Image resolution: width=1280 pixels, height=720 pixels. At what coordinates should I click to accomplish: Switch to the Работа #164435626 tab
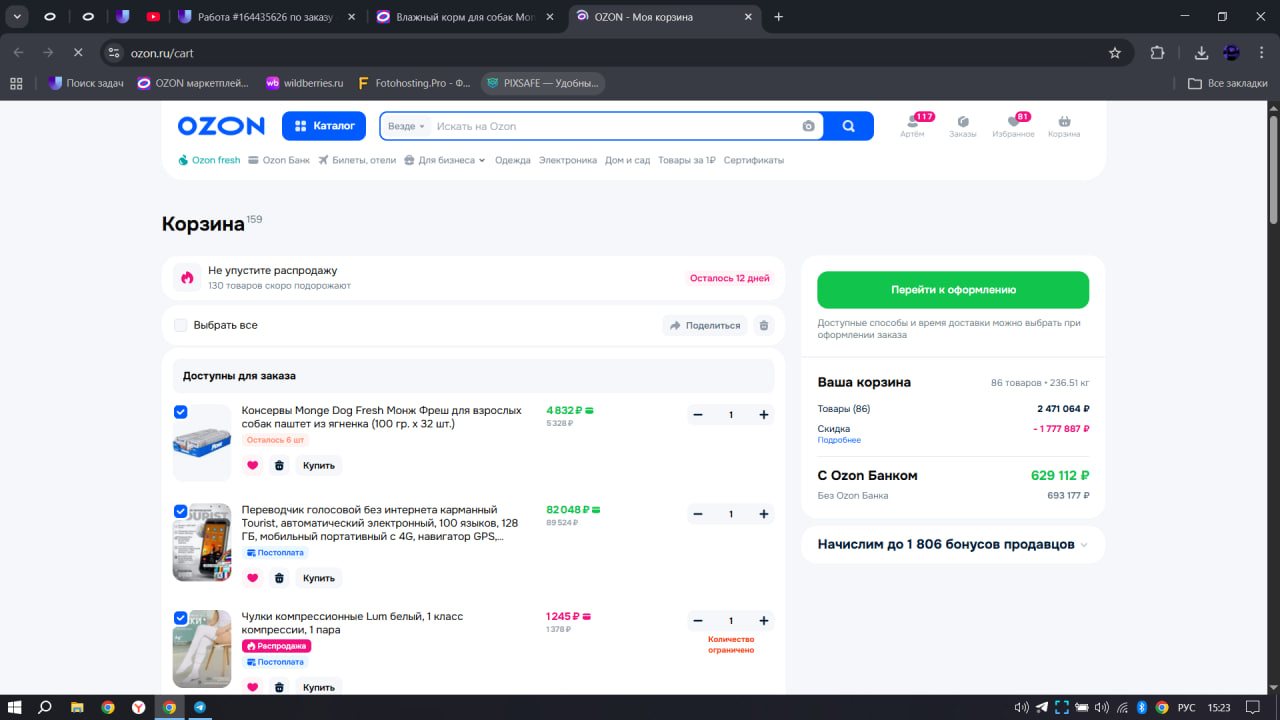tap(267, 17)
